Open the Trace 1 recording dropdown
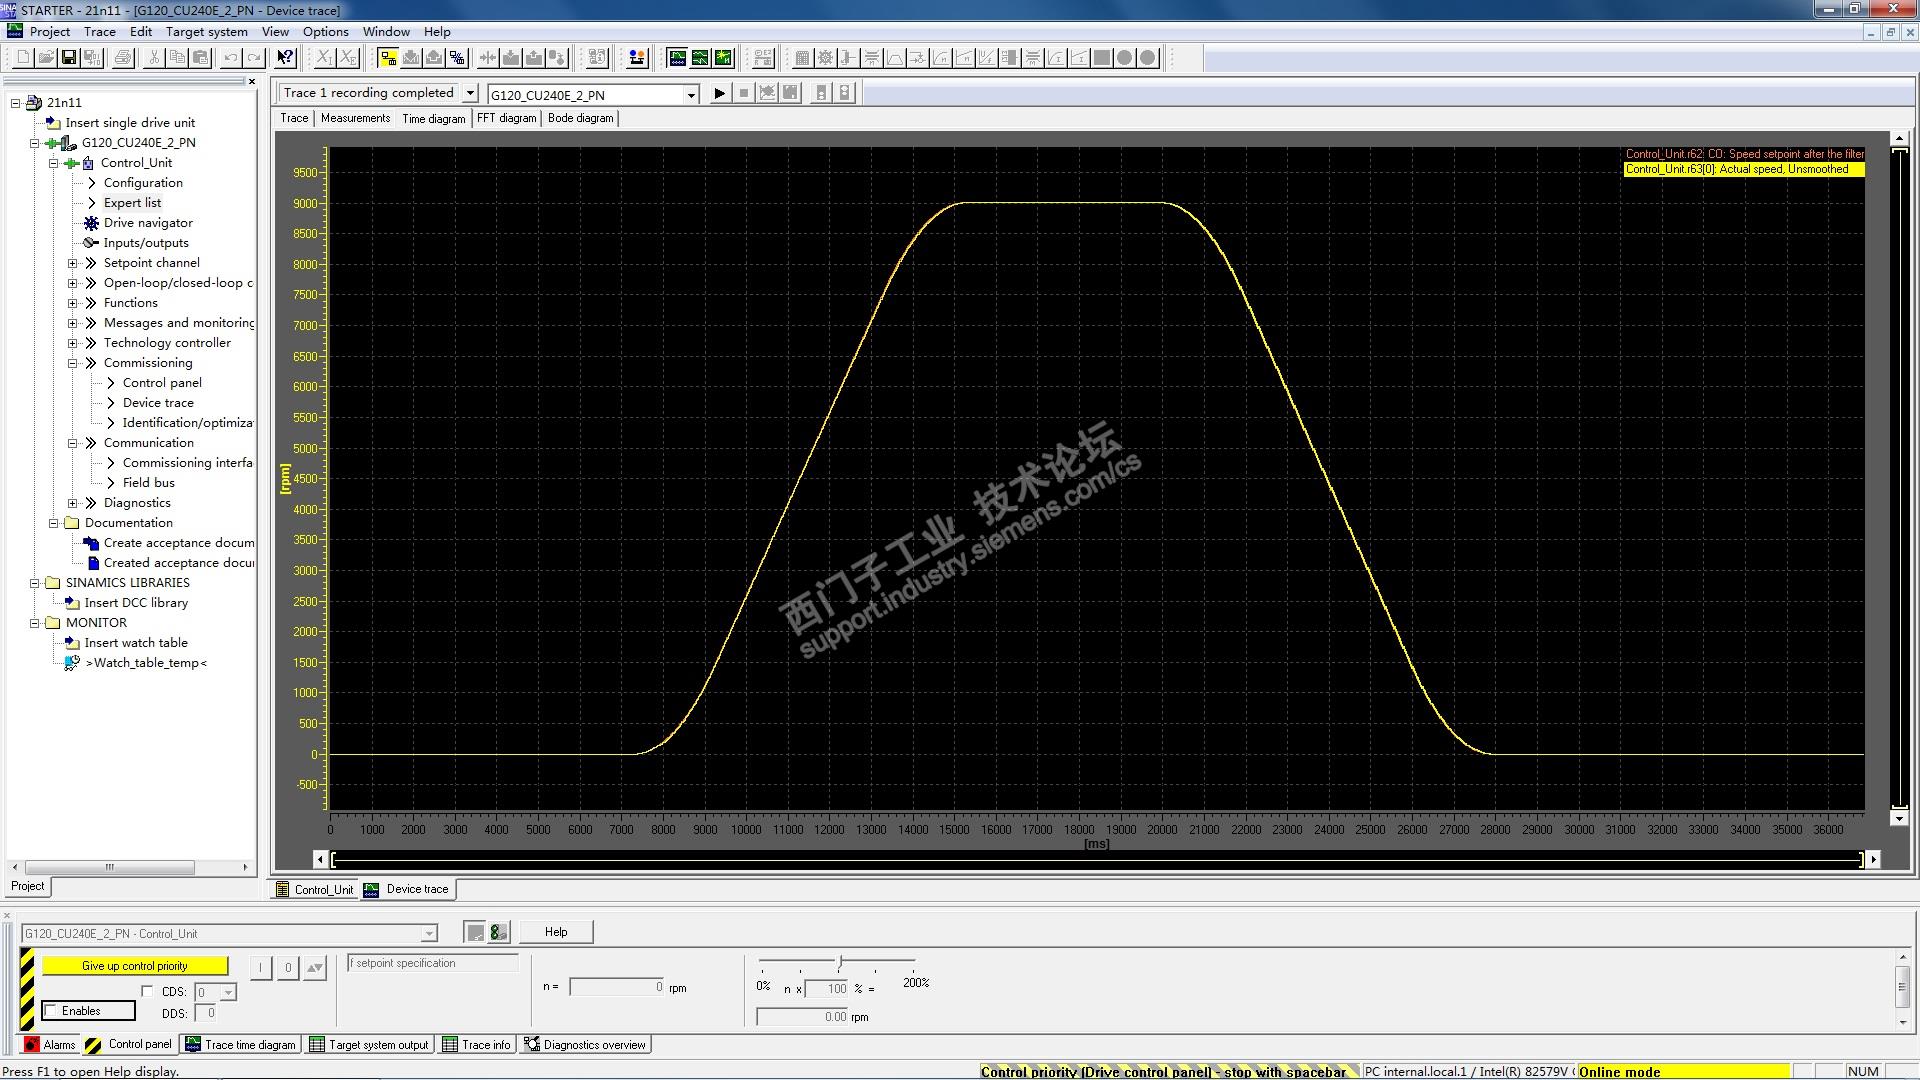 pyautogui.click(x=470, y=93)
